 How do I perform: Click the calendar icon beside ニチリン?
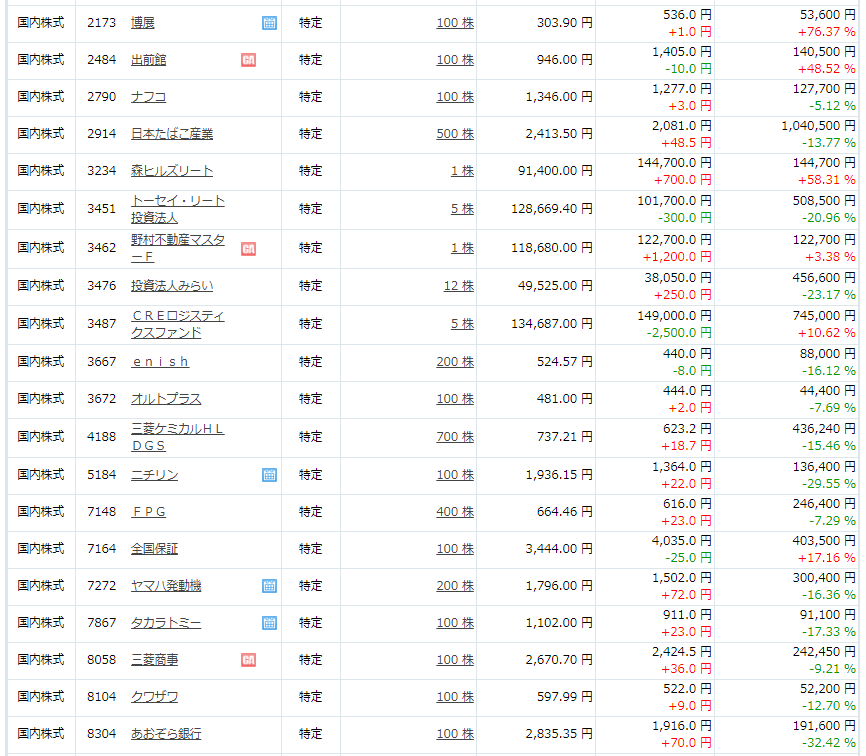pos(269,475)
